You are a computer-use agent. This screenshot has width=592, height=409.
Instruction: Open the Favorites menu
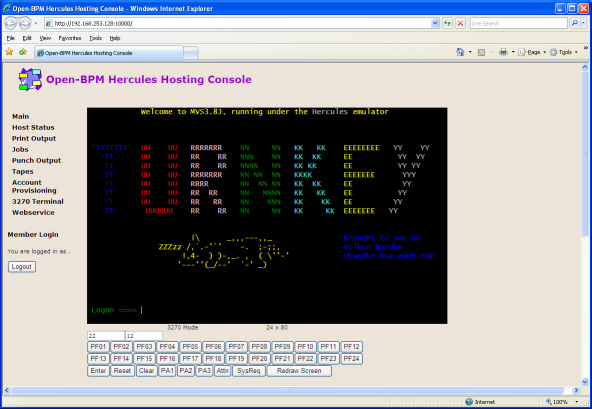click(x=70, y=38)
